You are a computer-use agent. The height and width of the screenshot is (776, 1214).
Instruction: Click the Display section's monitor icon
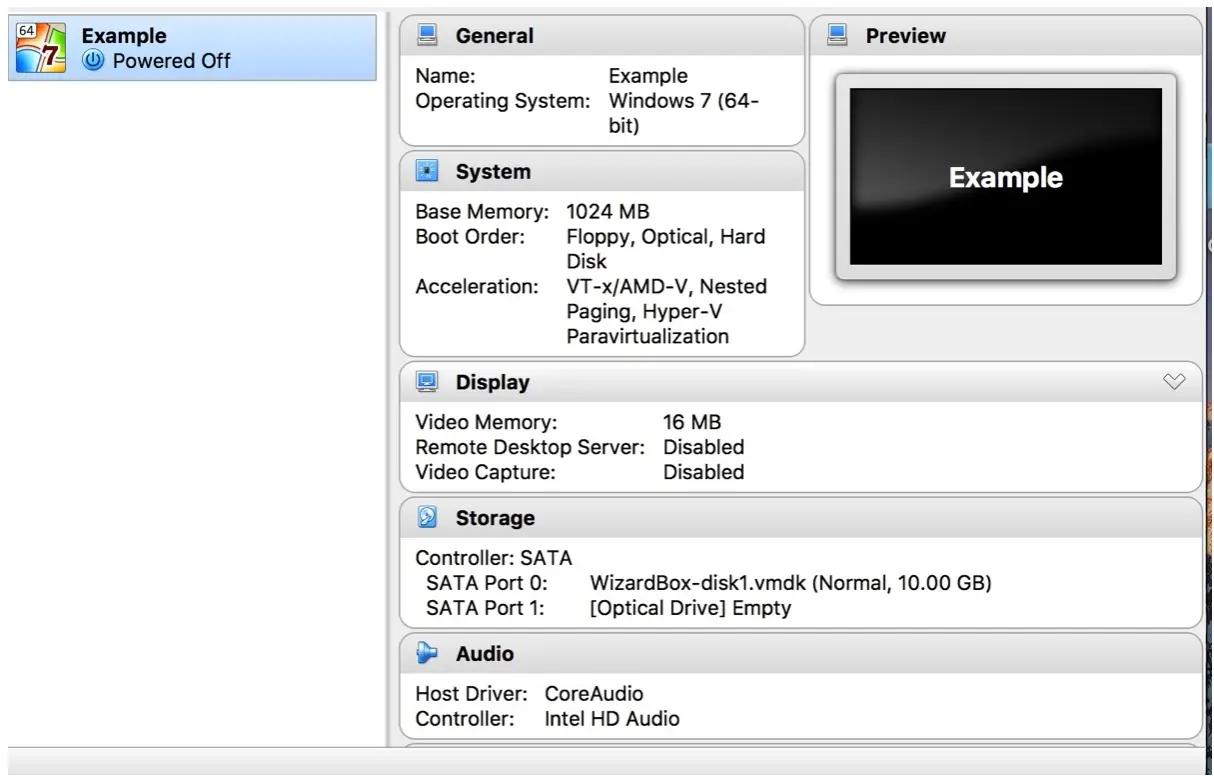pyautogui.click(x=428, y=382)
